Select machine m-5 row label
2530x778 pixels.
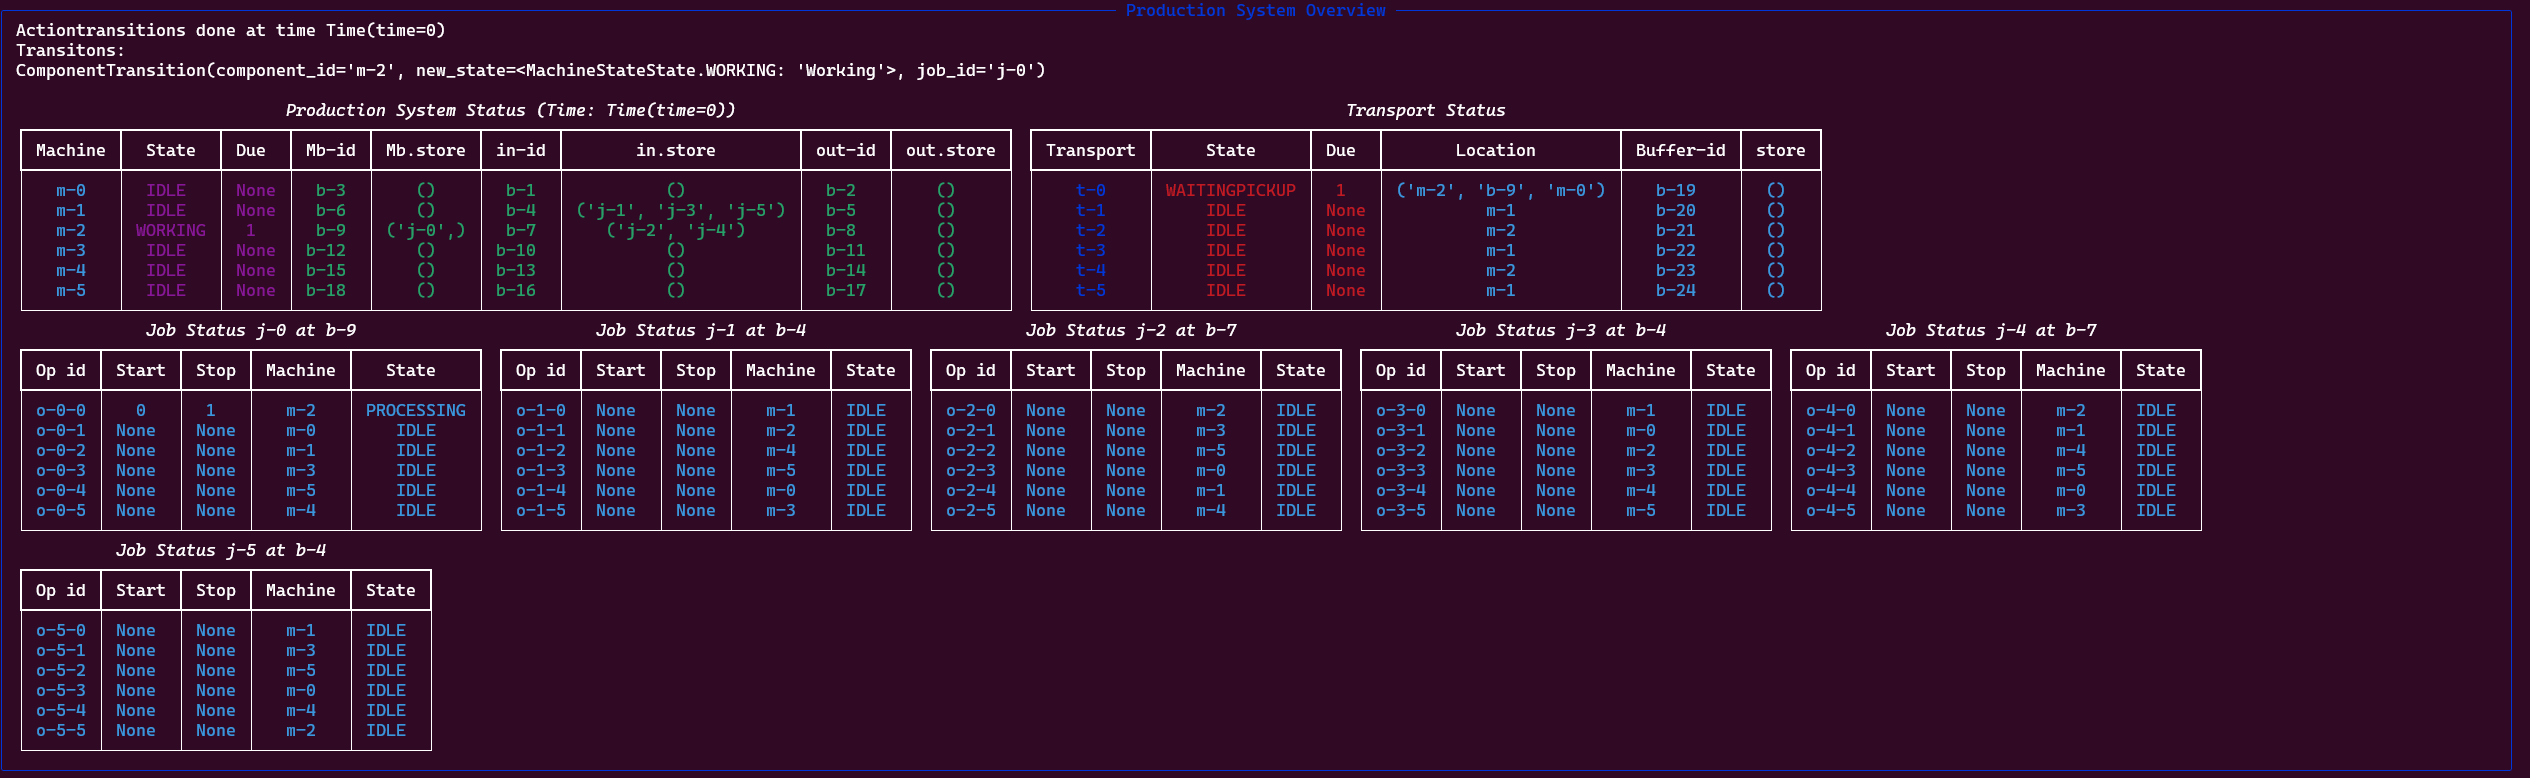pyautogui.click(x=71, y=290)
